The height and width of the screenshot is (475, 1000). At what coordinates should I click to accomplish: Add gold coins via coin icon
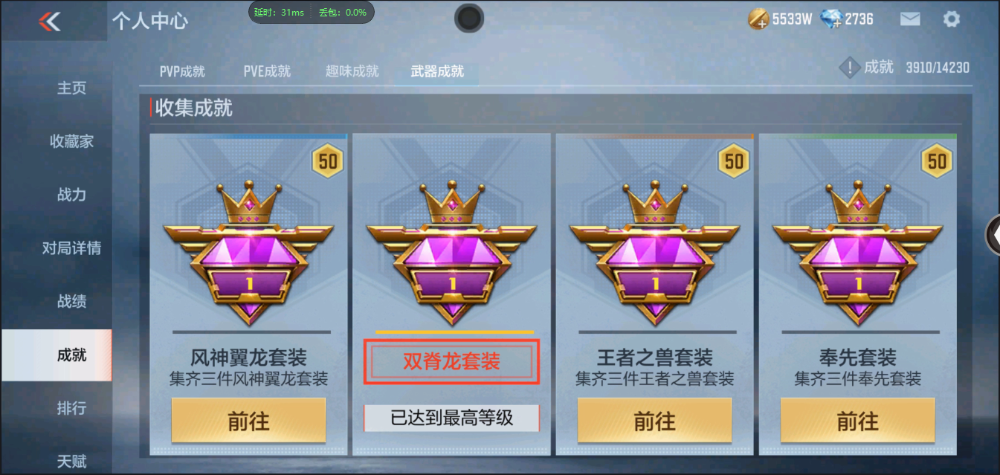click(x=758, y=19)
